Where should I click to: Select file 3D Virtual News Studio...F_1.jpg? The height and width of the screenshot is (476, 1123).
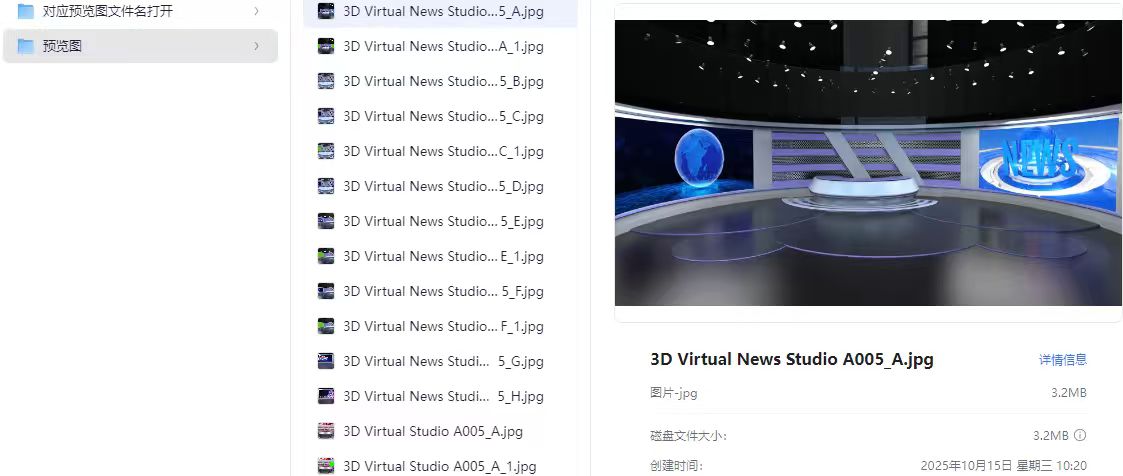pos(440,326)
